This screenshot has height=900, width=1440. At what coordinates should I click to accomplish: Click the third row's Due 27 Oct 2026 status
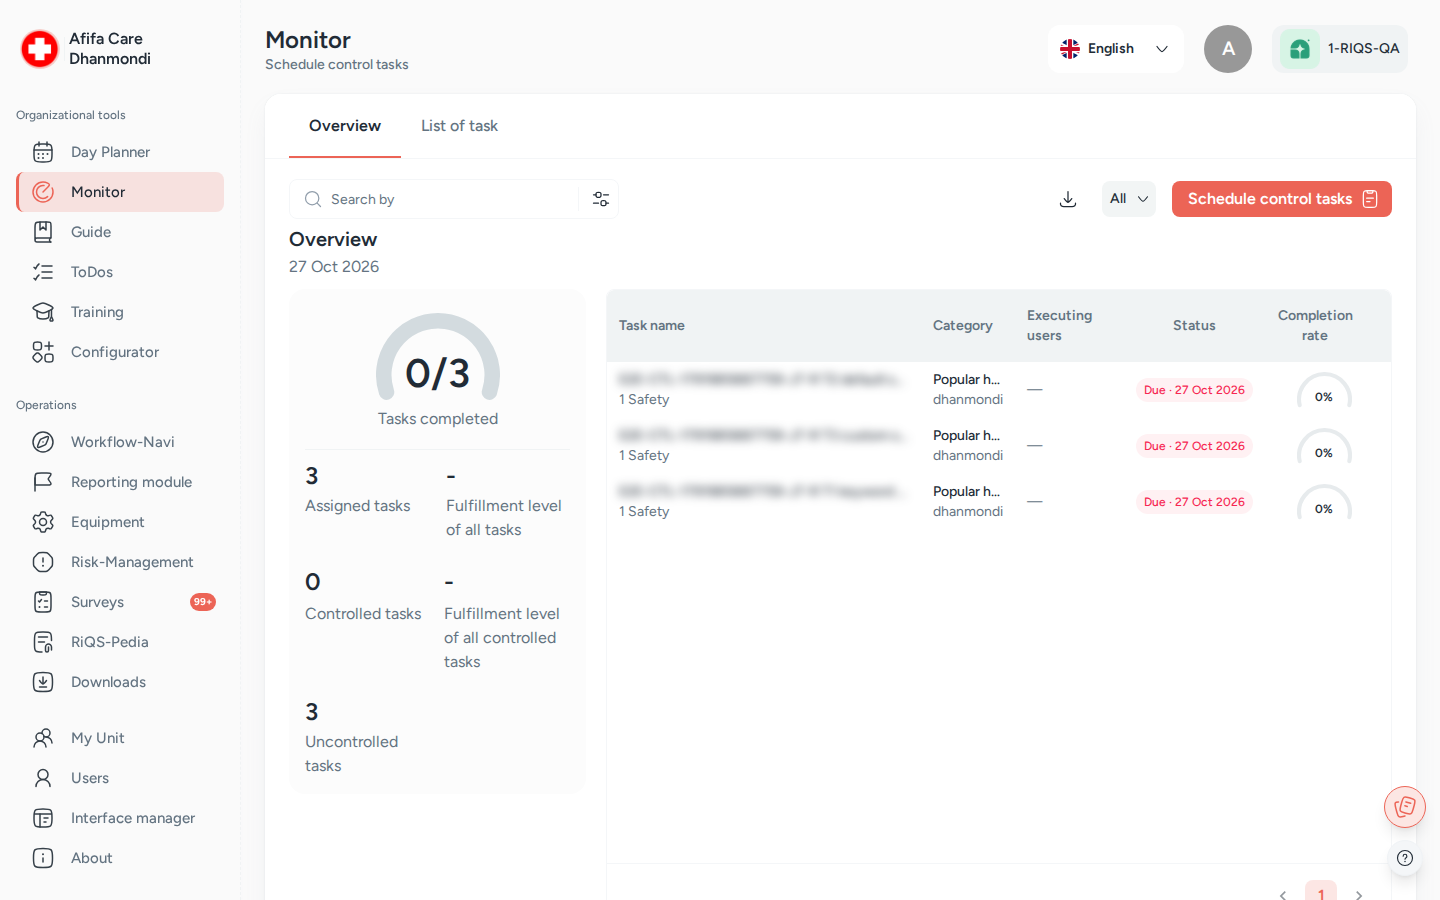(1194, 502)
